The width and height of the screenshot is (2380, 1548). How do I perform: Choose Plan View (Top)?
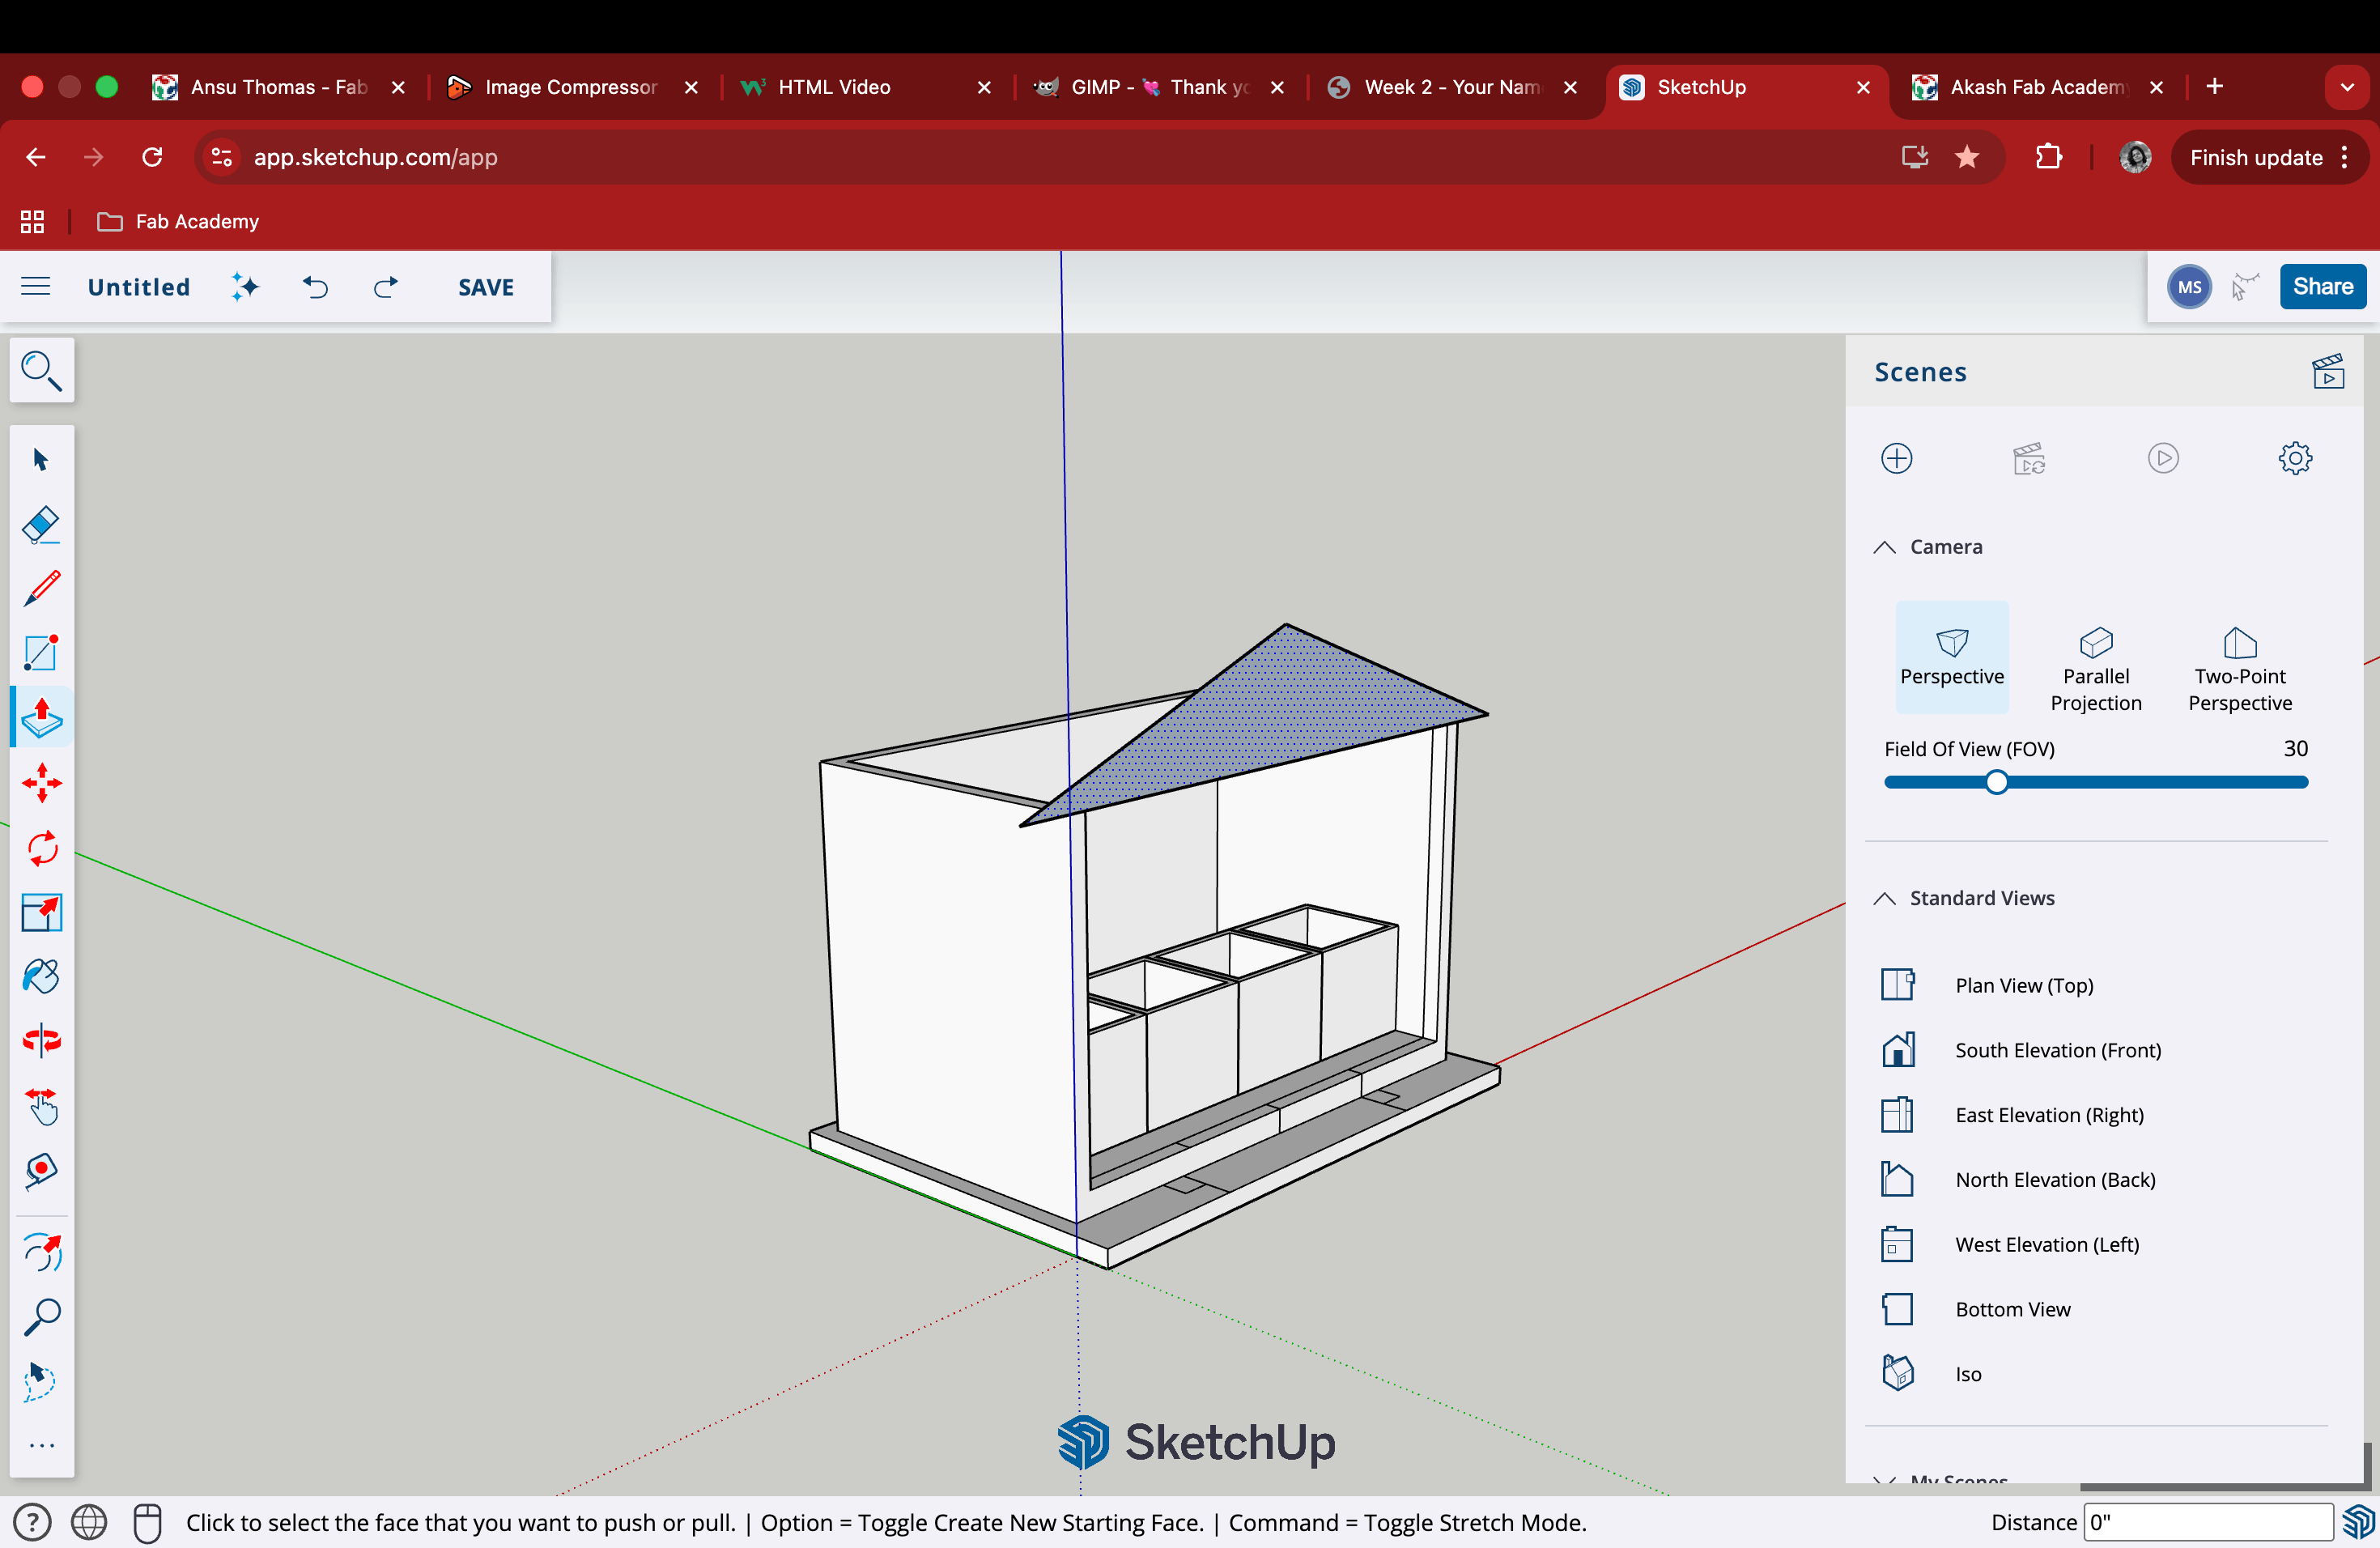pyautogui.click(x=2023, y=985)
